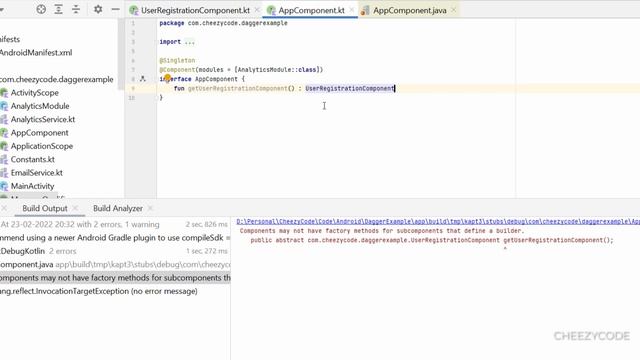This screenshot has width=640, height=360.
Task: Click the locate-in-project target icon
Action: pyautogui.click(x=41, y=9)
